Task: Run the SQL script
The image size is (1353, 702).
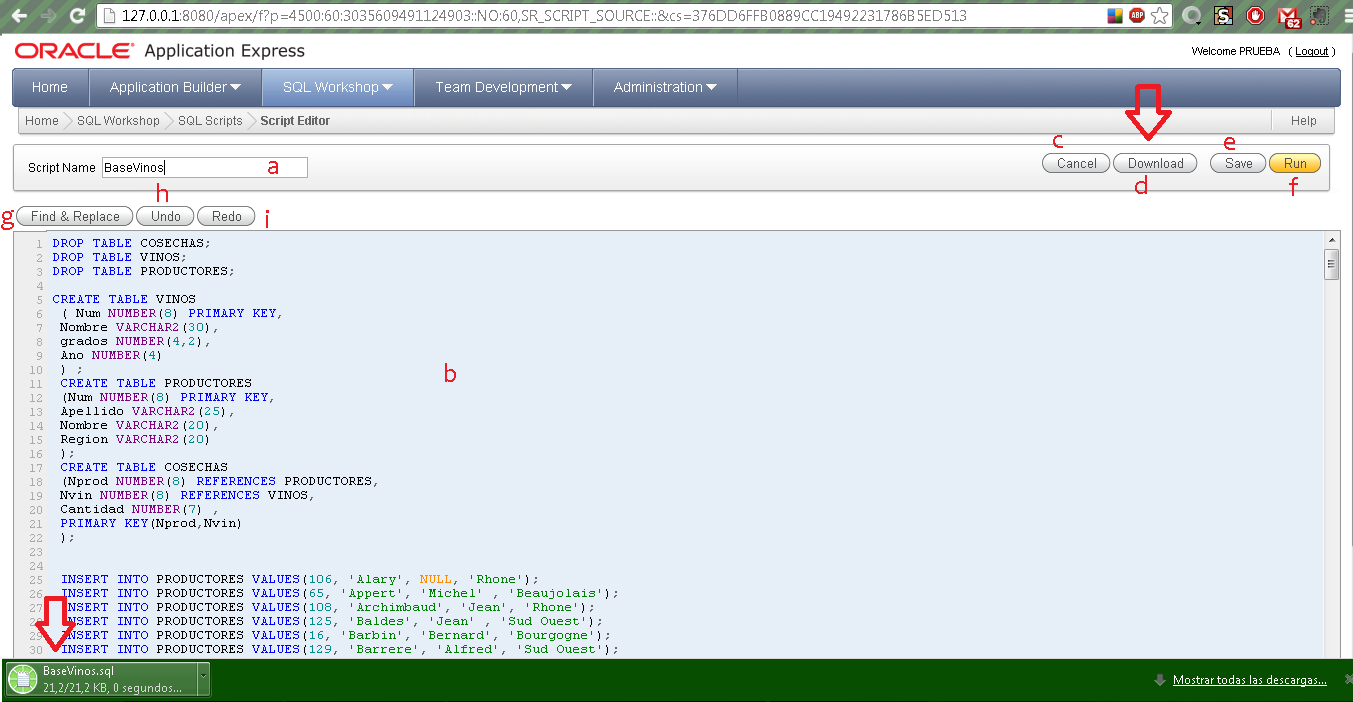Action: 1294,162
